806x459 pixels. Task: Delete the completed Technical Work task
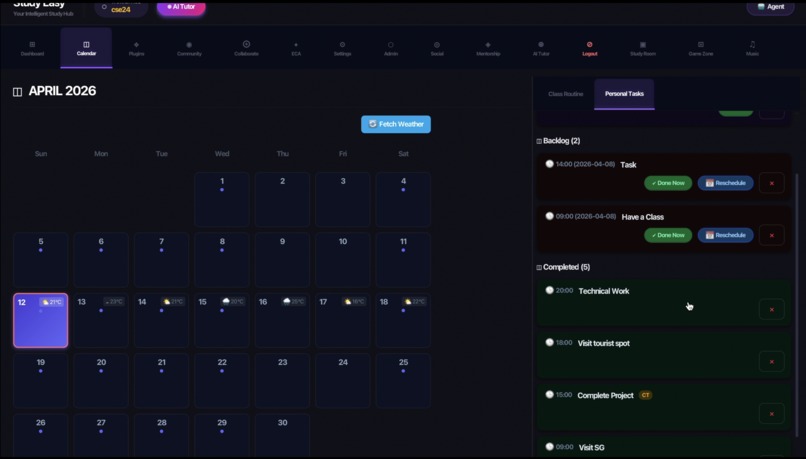(772, 309)
